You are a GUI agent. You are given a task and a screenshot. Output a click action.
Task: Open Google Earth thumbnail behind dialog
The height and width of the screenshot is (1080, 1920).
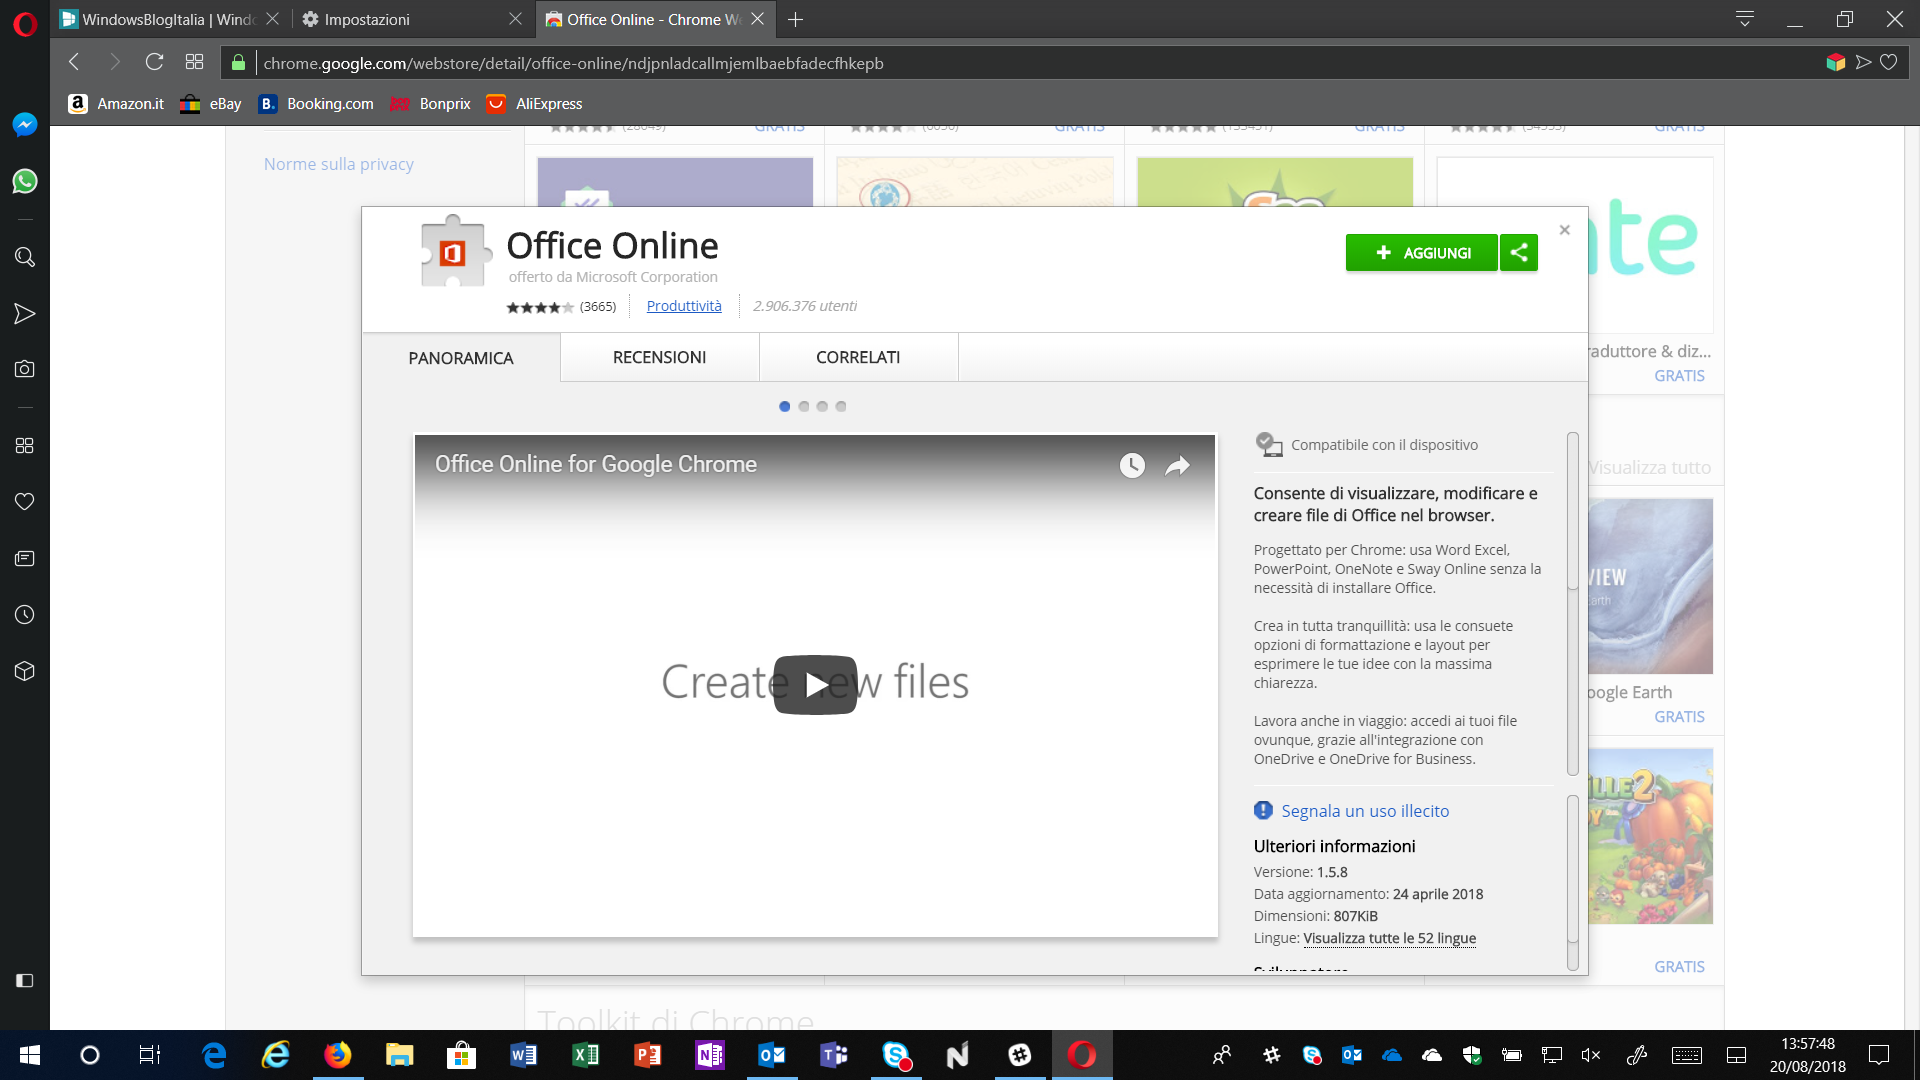[x=1651, y=586]
